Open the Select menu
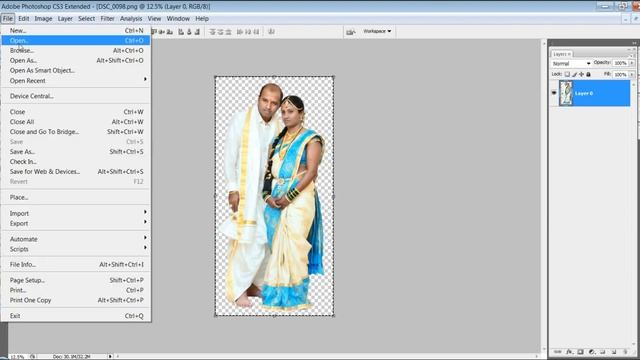 (x=87, y=19)
